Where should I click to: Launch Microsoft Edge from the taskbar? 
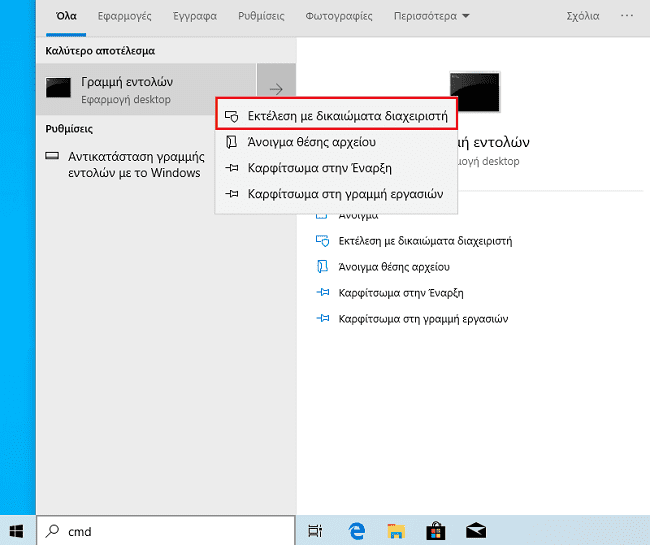pyautogui.click(x=357, y=531)
